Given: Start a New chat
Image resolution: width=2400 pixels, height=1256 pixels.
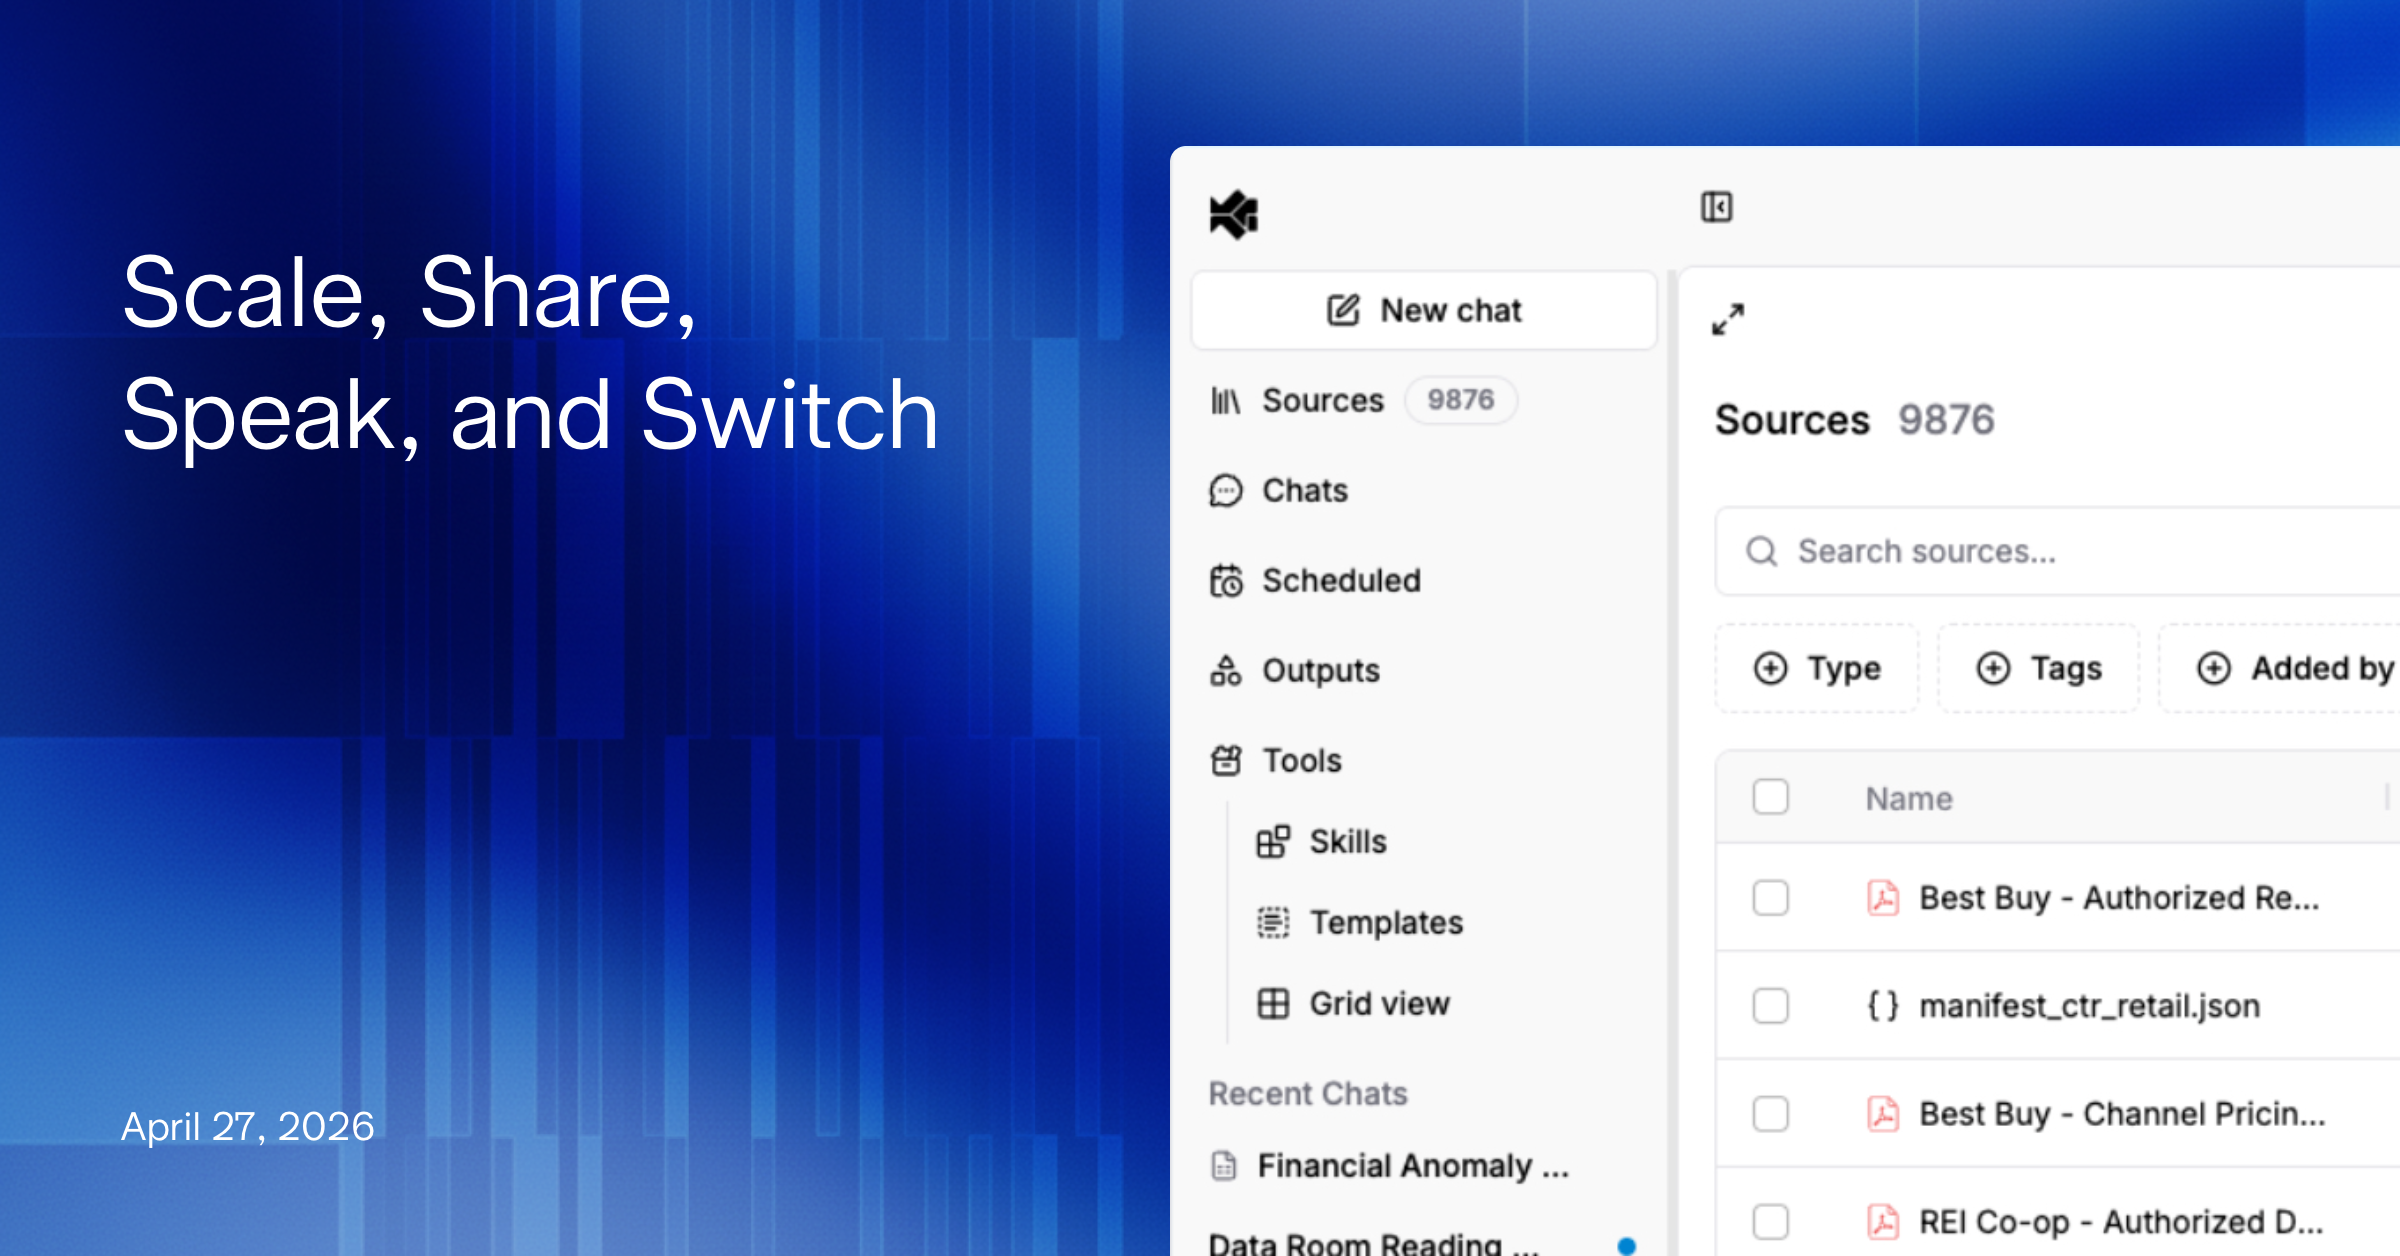Looking at the screenshot, I should [1424, 310].
